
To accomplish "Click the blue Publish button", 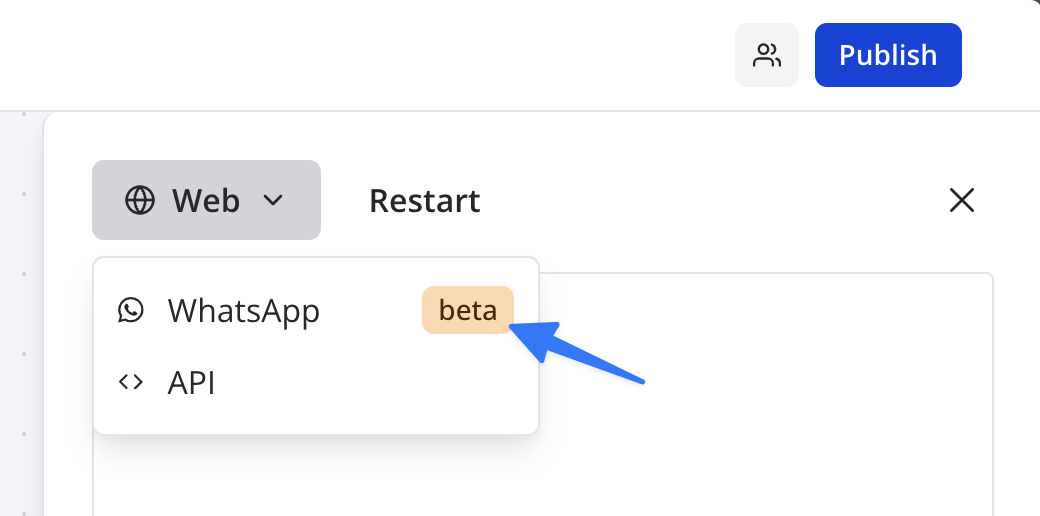I will tap(888, 55).
